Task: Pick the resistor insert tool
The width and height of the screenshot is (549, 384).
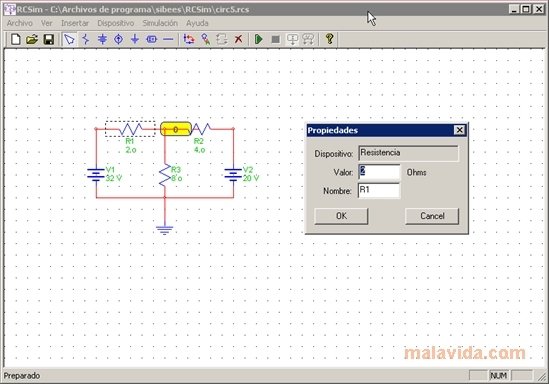Action: [86, 39]
